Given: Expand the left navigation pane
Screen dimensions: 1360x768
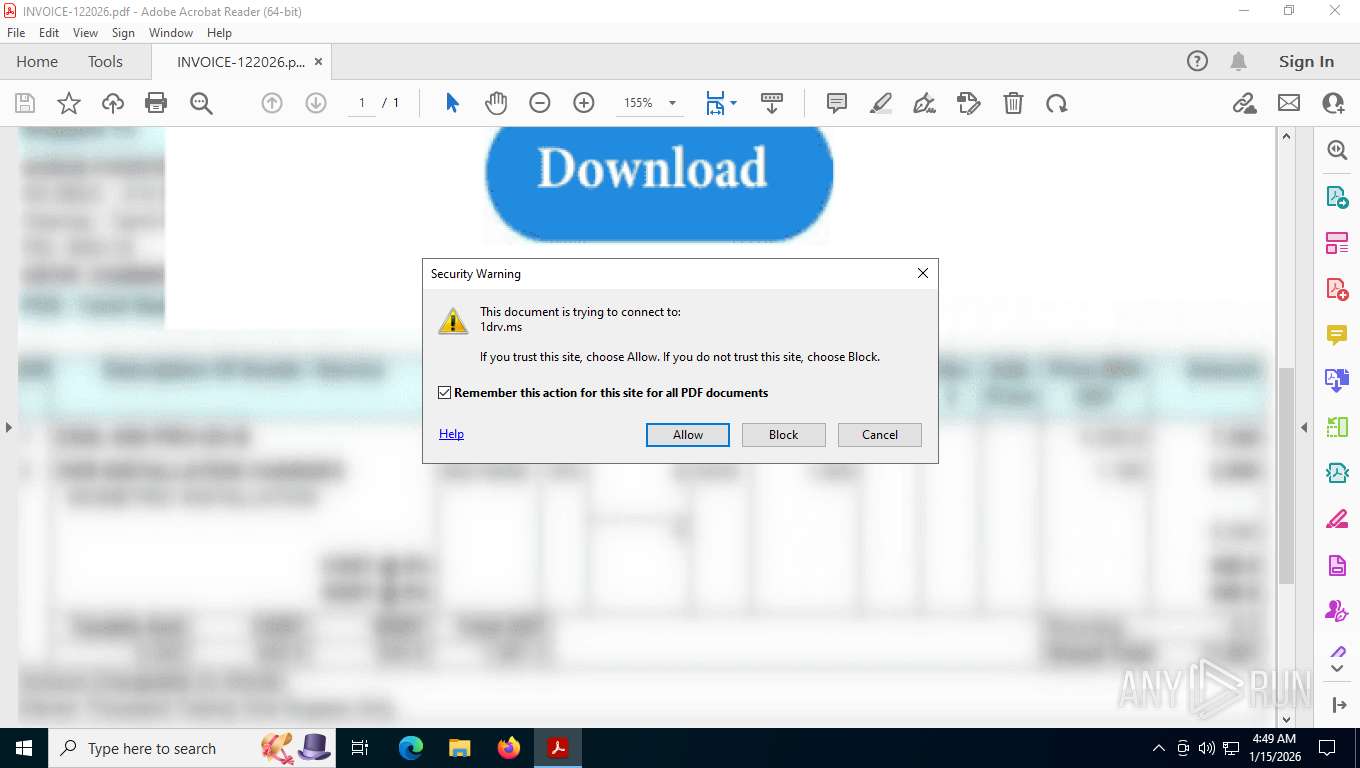Looking at the screenshot, I should pos(8,427).
